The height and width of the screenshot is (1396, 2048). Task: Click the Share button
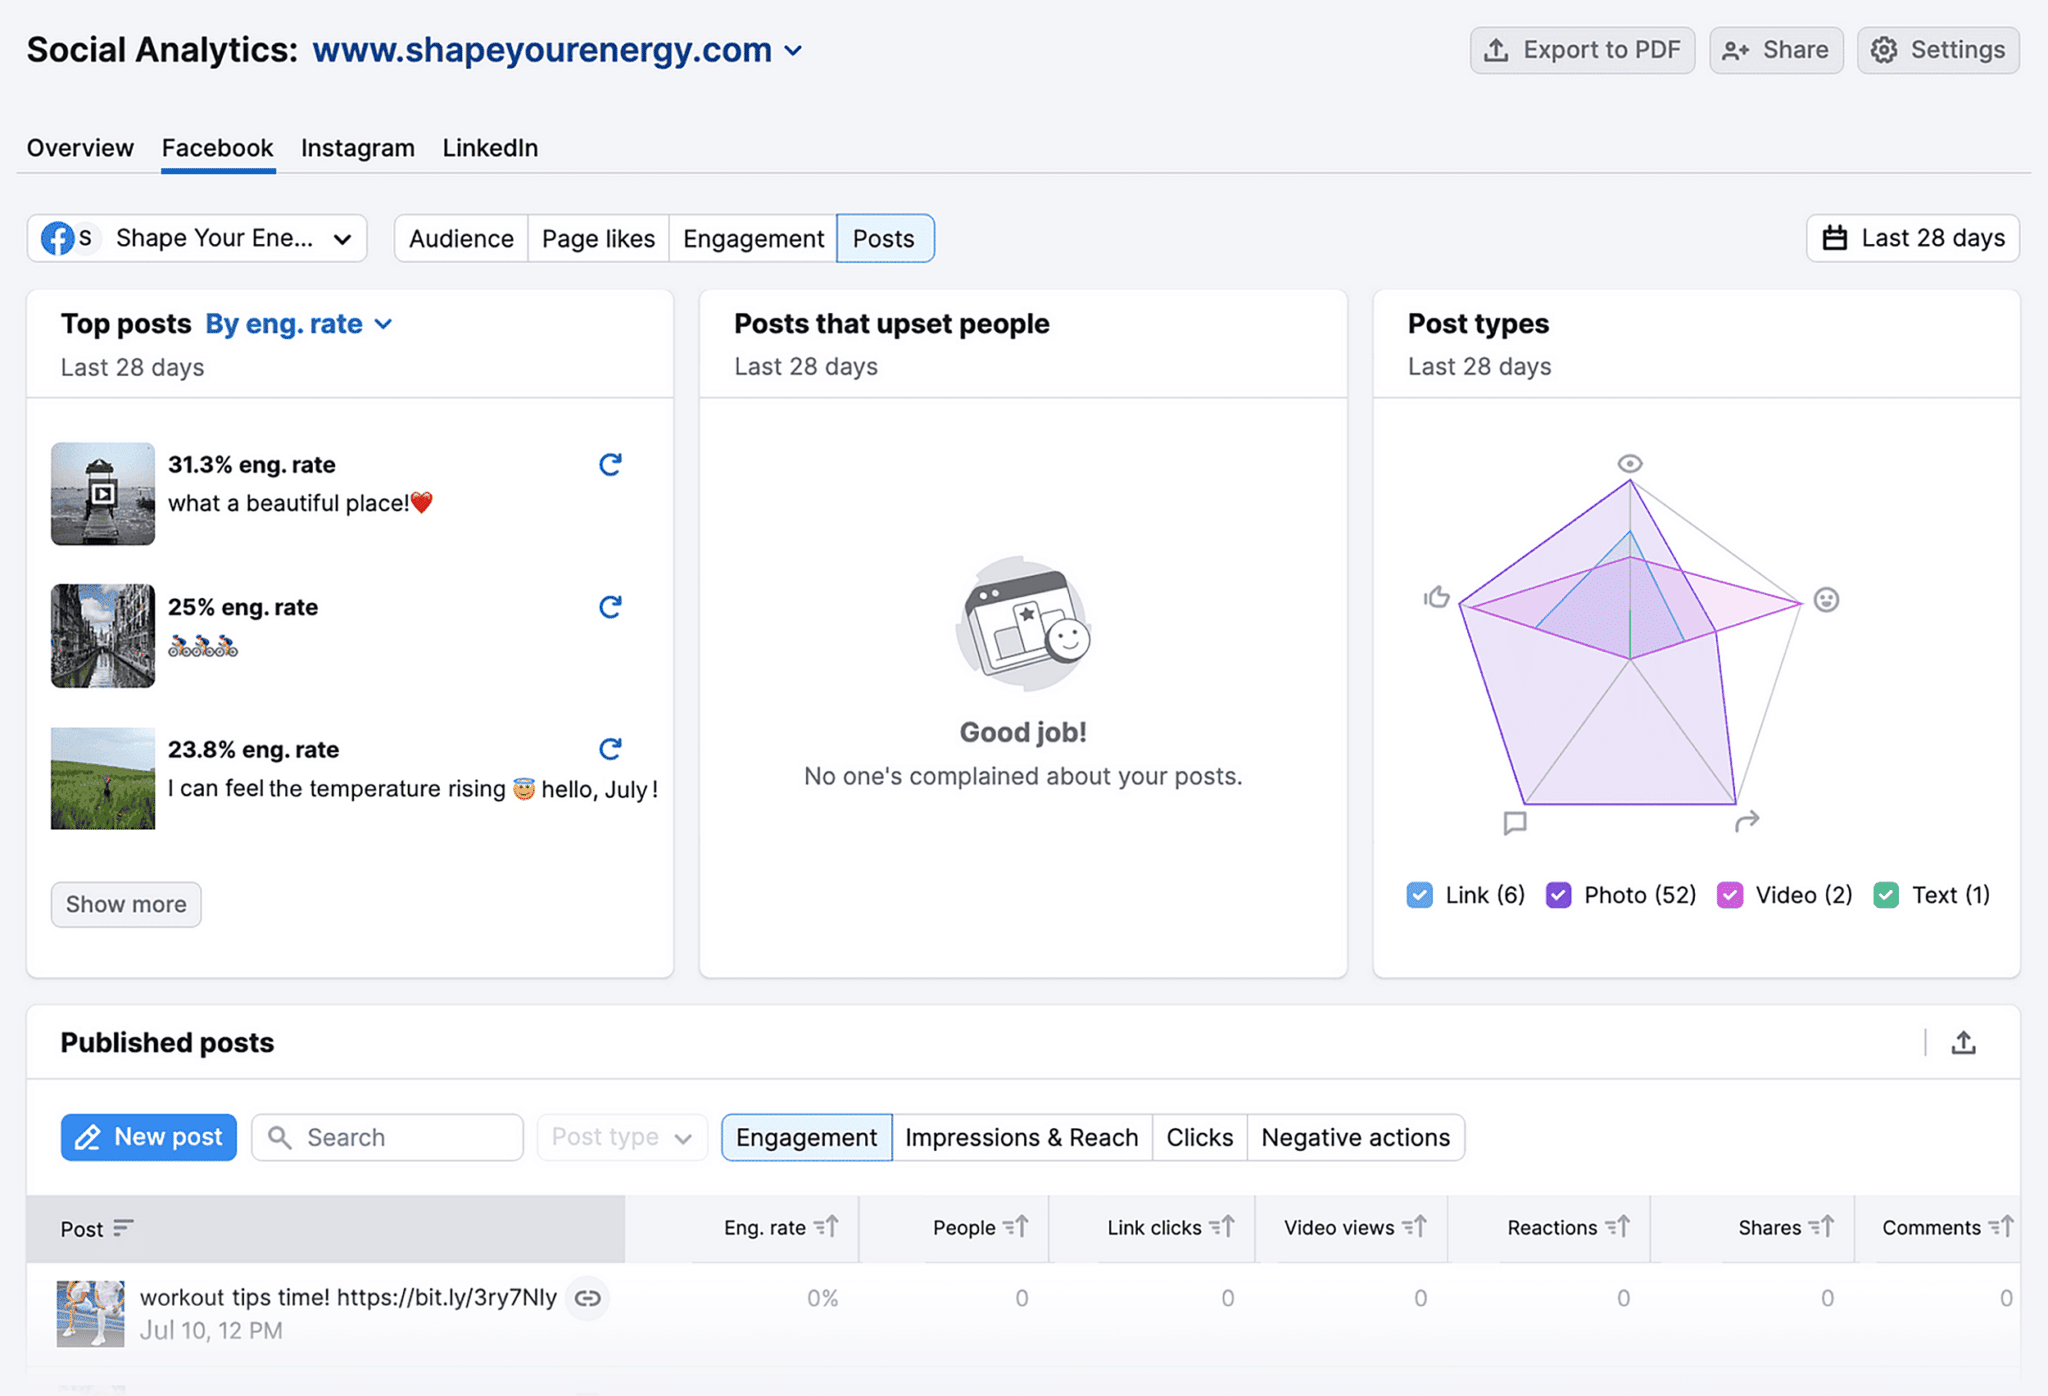pyautogui.click(x=1776, y=50)
